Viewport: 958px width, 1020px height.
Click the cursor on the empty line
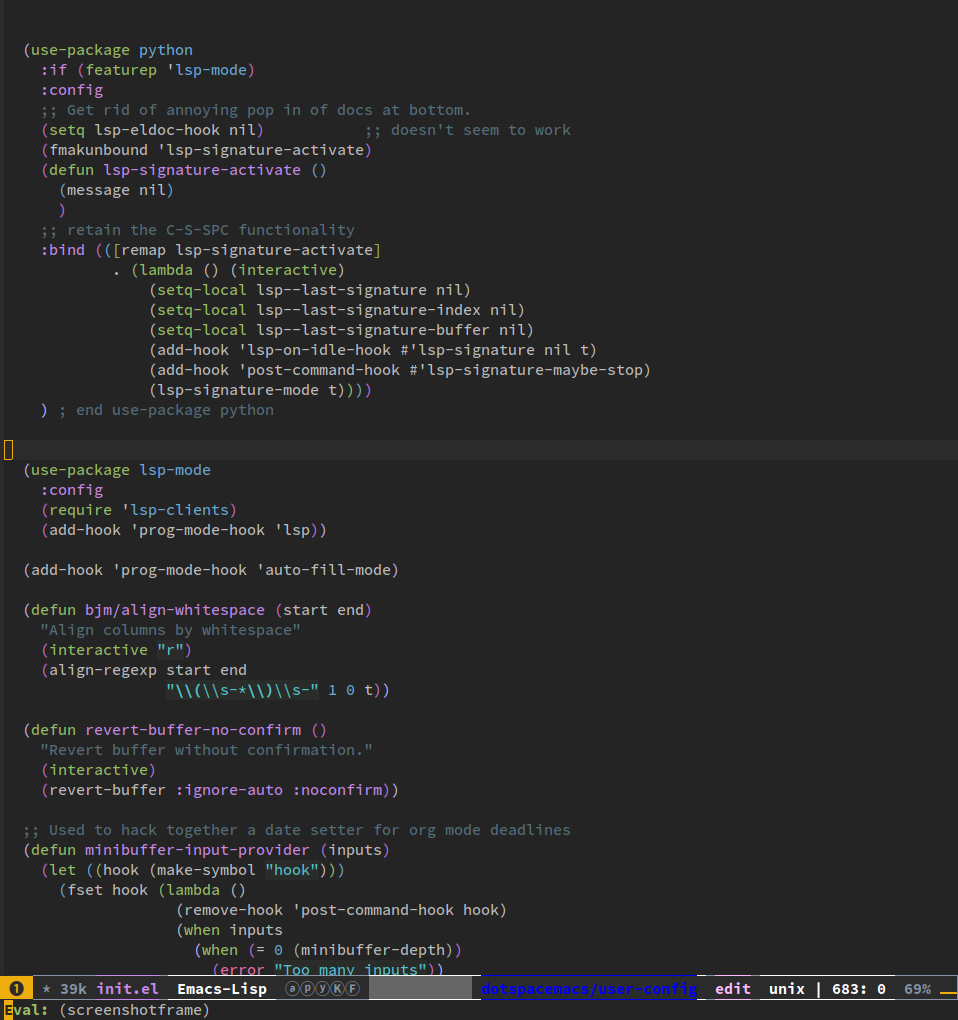coord(8,450)
